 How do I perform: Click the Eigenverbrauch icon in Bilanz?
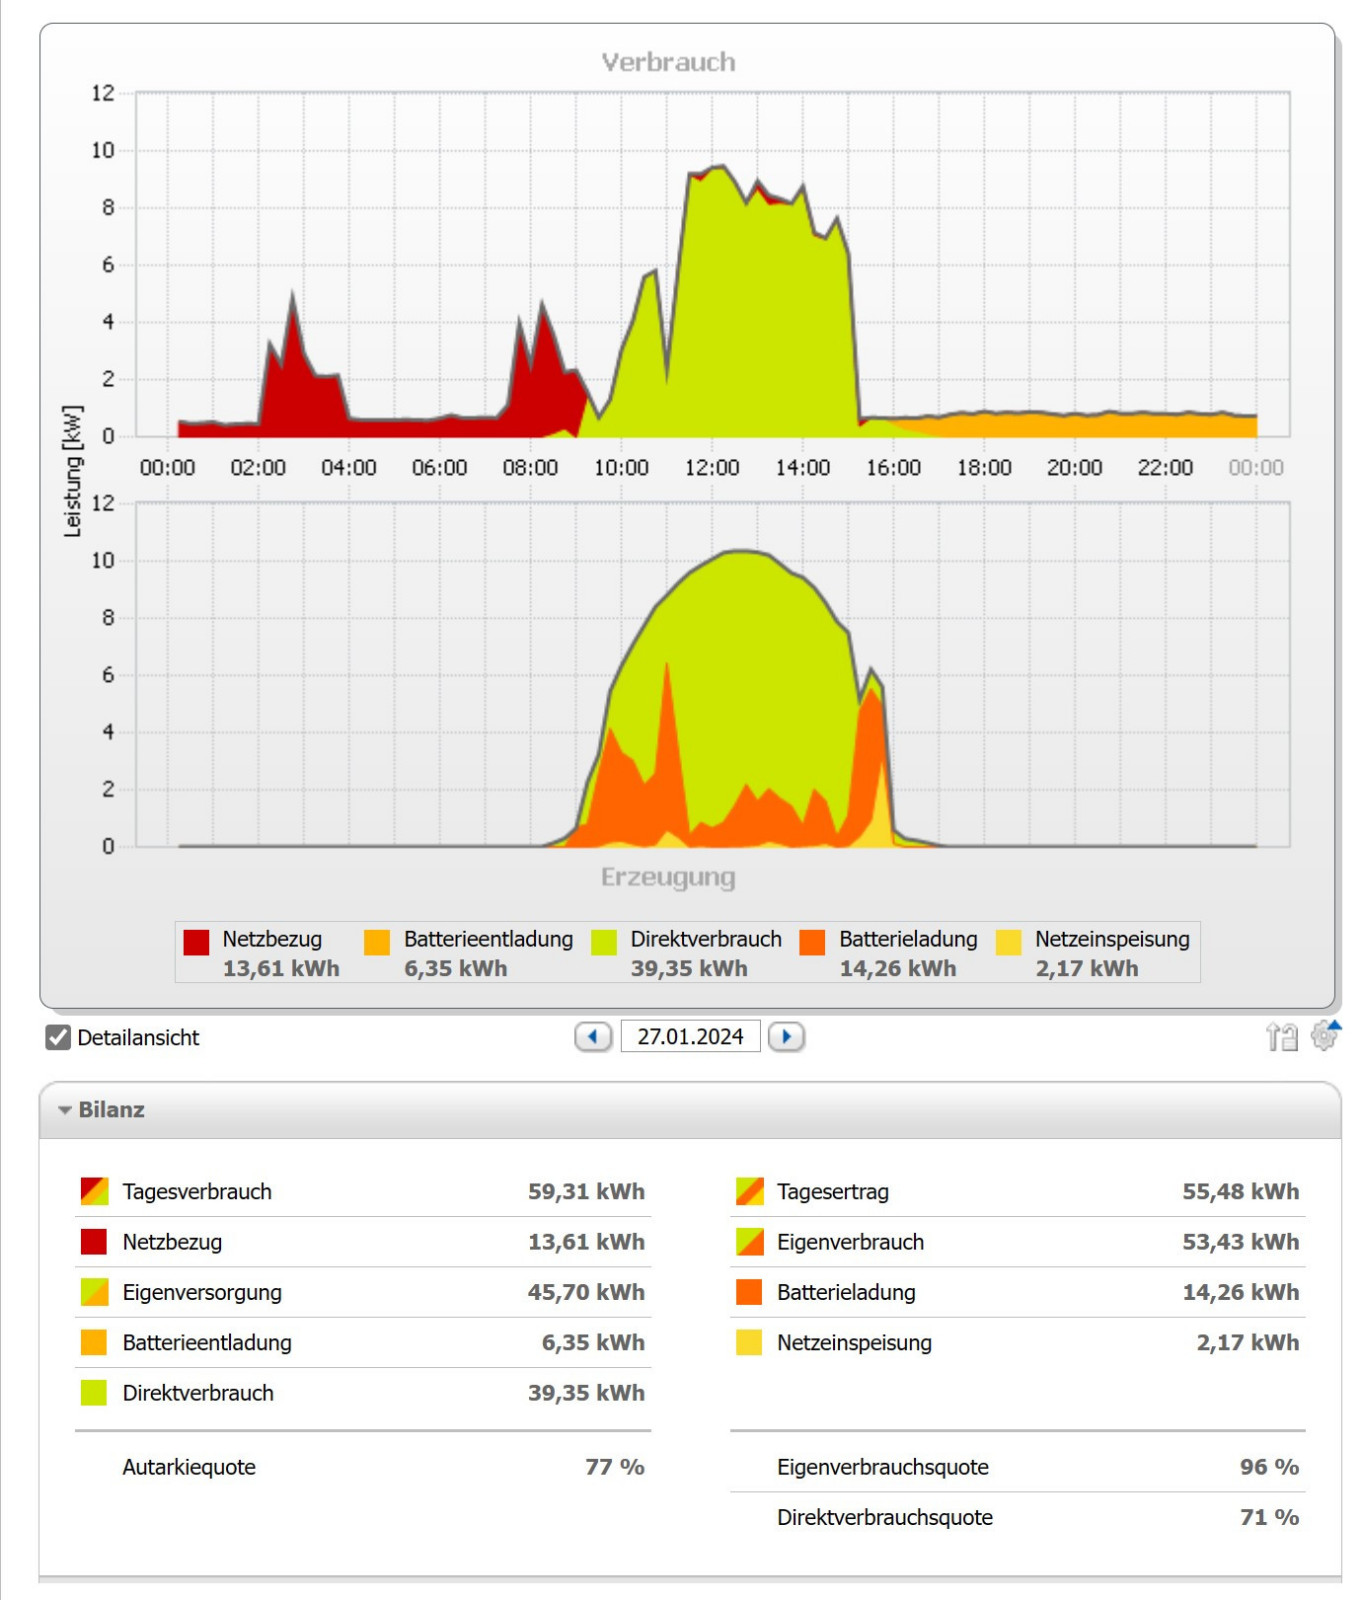(749, 1242)
